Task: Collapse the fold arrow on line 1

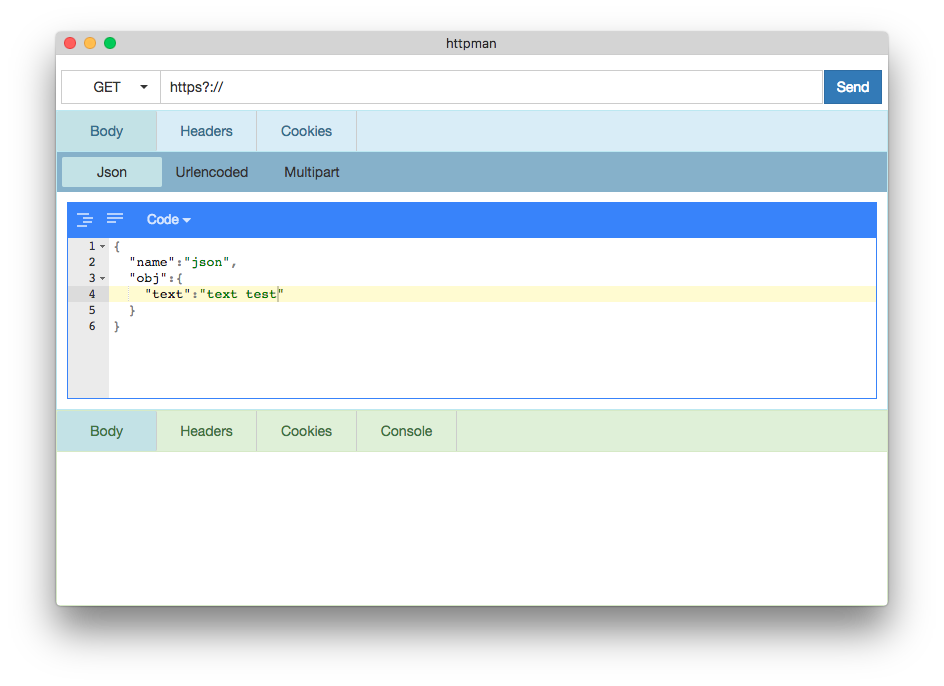Action: click(x=102, y=246)
